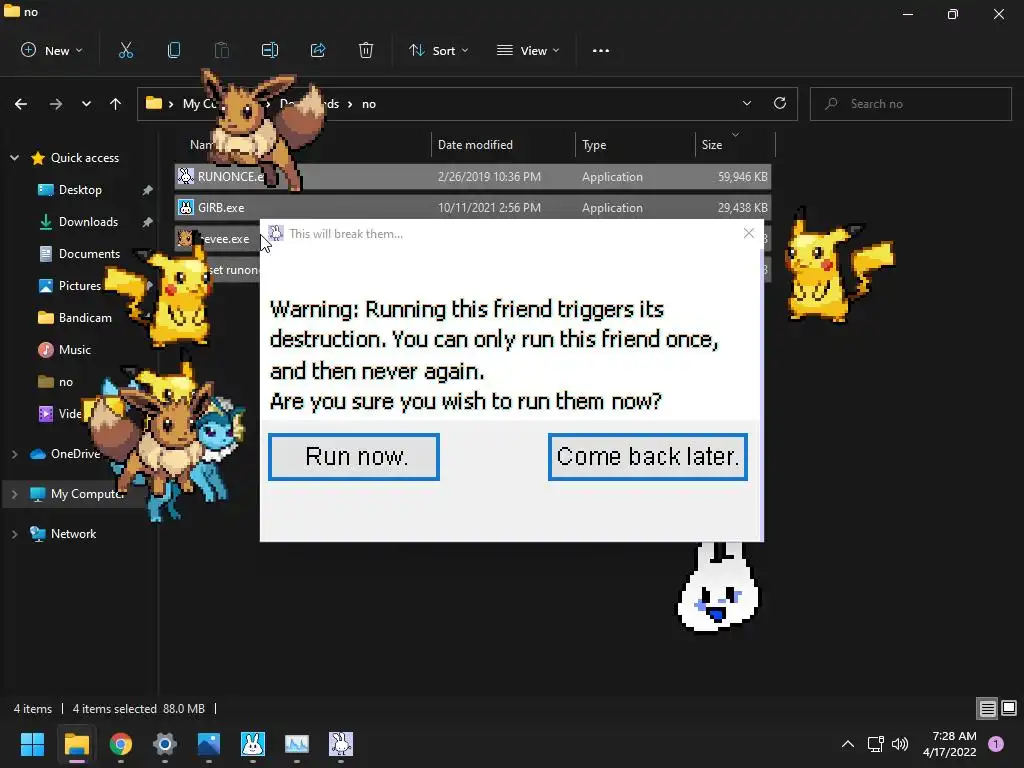Show hidden tray icons chevron
Image resolution: width=1024 pixels, height=768 pixels.
(x=848, y=744)
